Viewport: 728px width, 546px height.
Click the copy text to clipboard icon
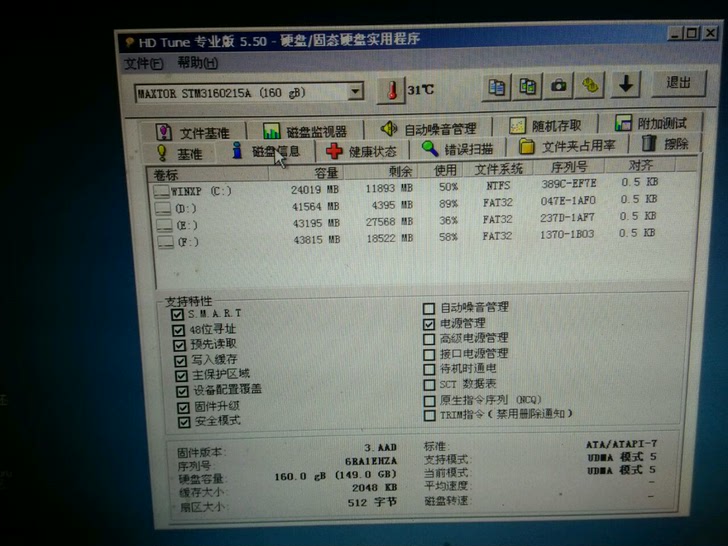coord(496,87)
